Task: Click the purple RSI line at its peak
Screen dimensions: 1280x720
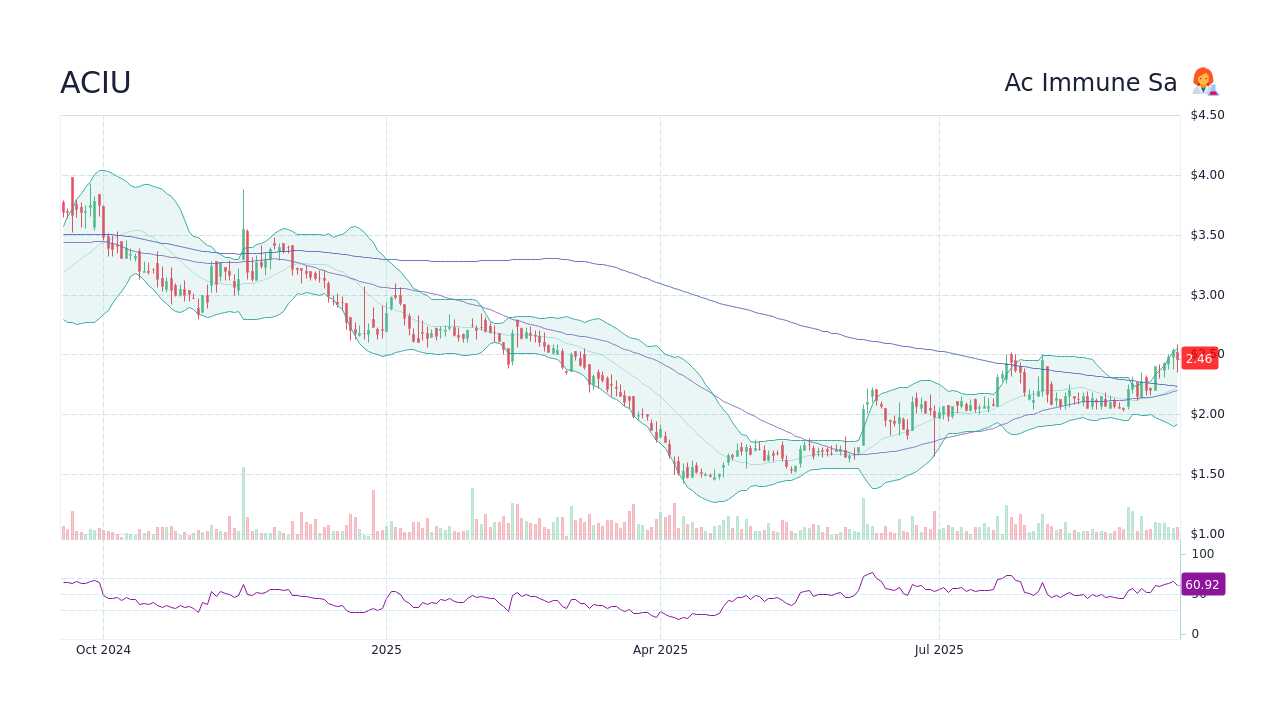Action: coord(871,572)
